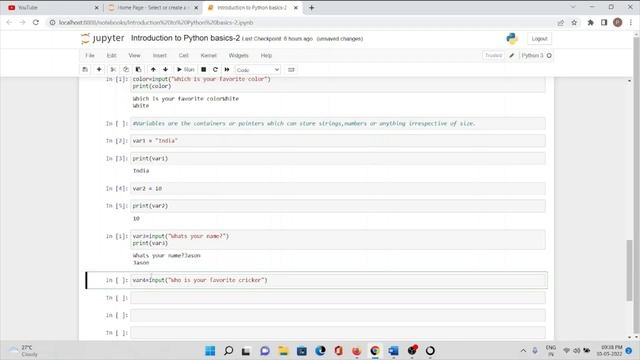The image size is (640, 360).
Task: Close the Introduction to Python basics-2 tab
Action: [296, 8]
